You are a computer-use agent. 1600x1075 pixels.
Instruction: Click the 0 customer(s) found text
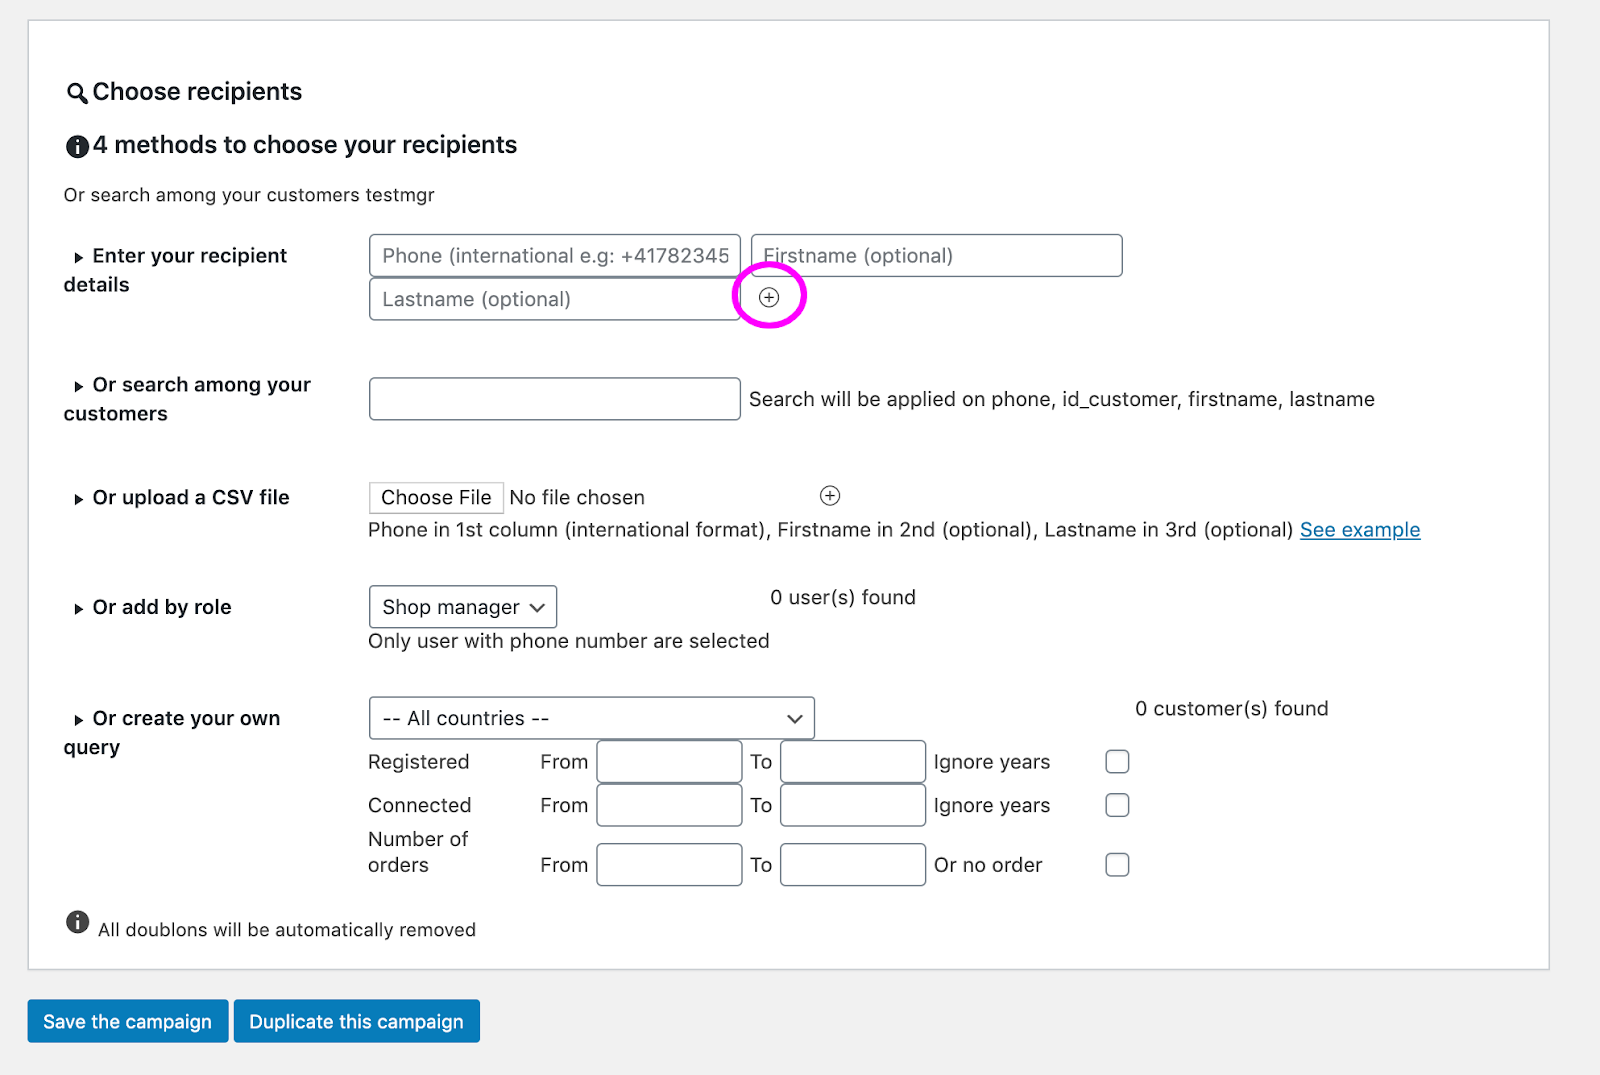pos(1232,709)
